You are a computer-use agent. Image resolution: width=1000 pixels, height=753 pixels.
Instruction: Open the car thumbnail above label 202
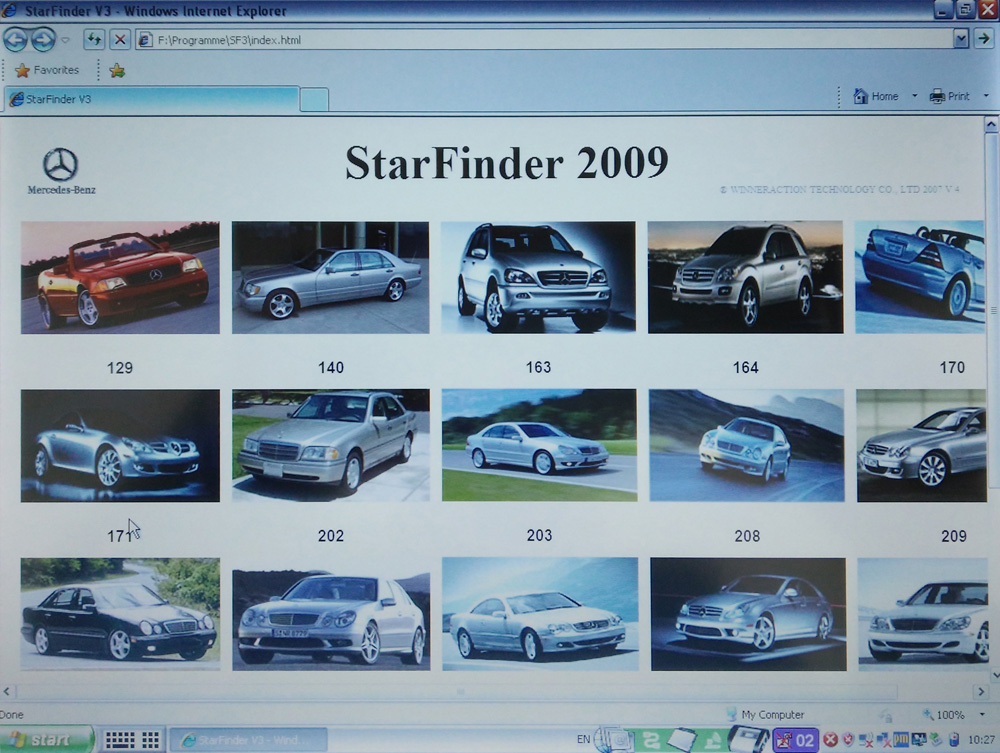(331, 446)
